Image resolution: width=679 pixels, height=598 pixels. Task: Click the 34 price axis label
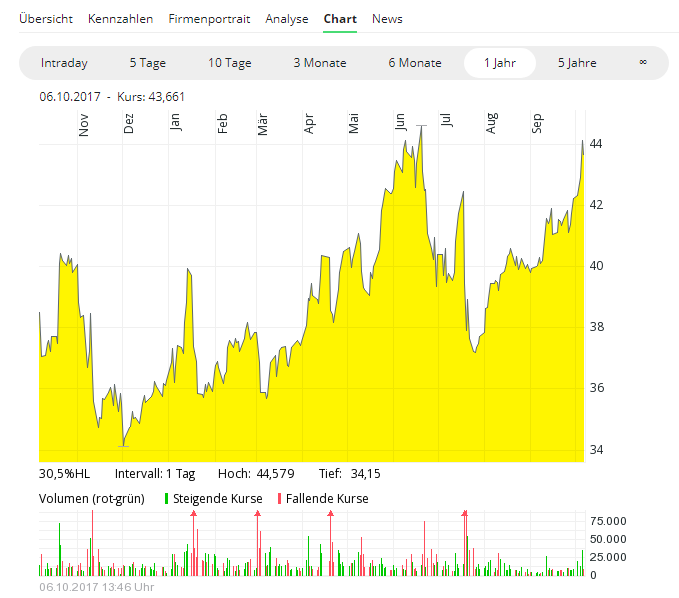(x=596, y=450)
